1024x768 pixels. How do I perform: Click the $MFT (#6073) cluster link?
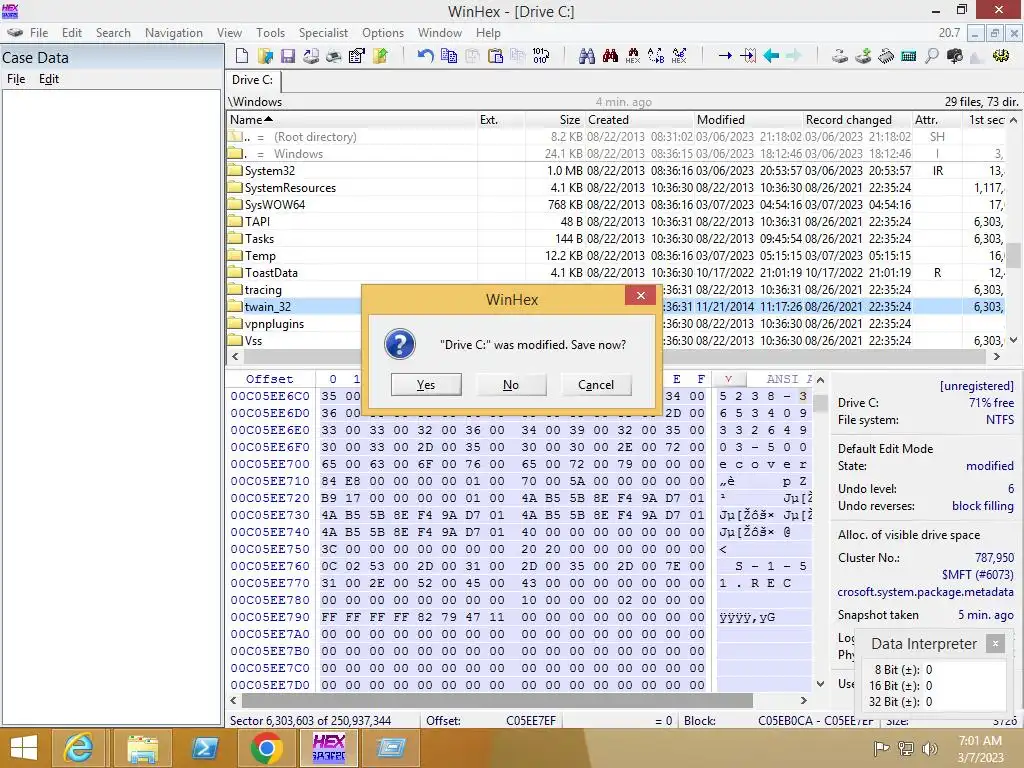978,574
